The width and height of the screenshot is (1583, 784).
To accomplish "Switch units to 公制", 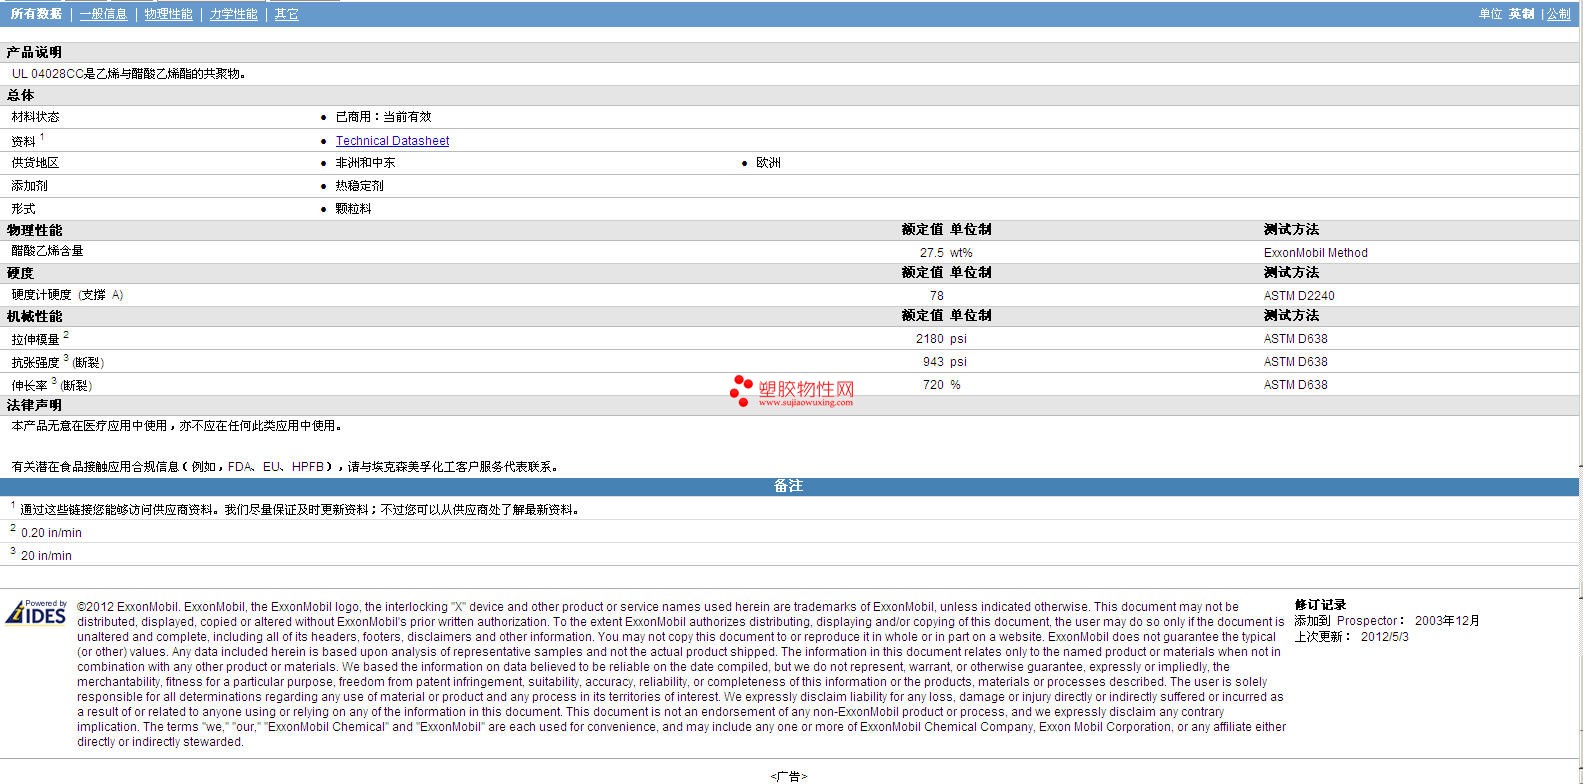I will pos(1559,14).
